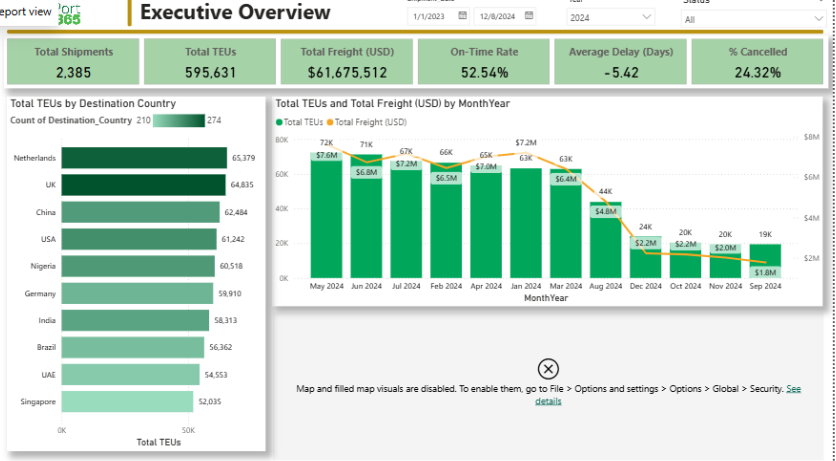836x461 pixels.
Task: Click the end date field showing 12/8/2024
Action: point(505,17)
